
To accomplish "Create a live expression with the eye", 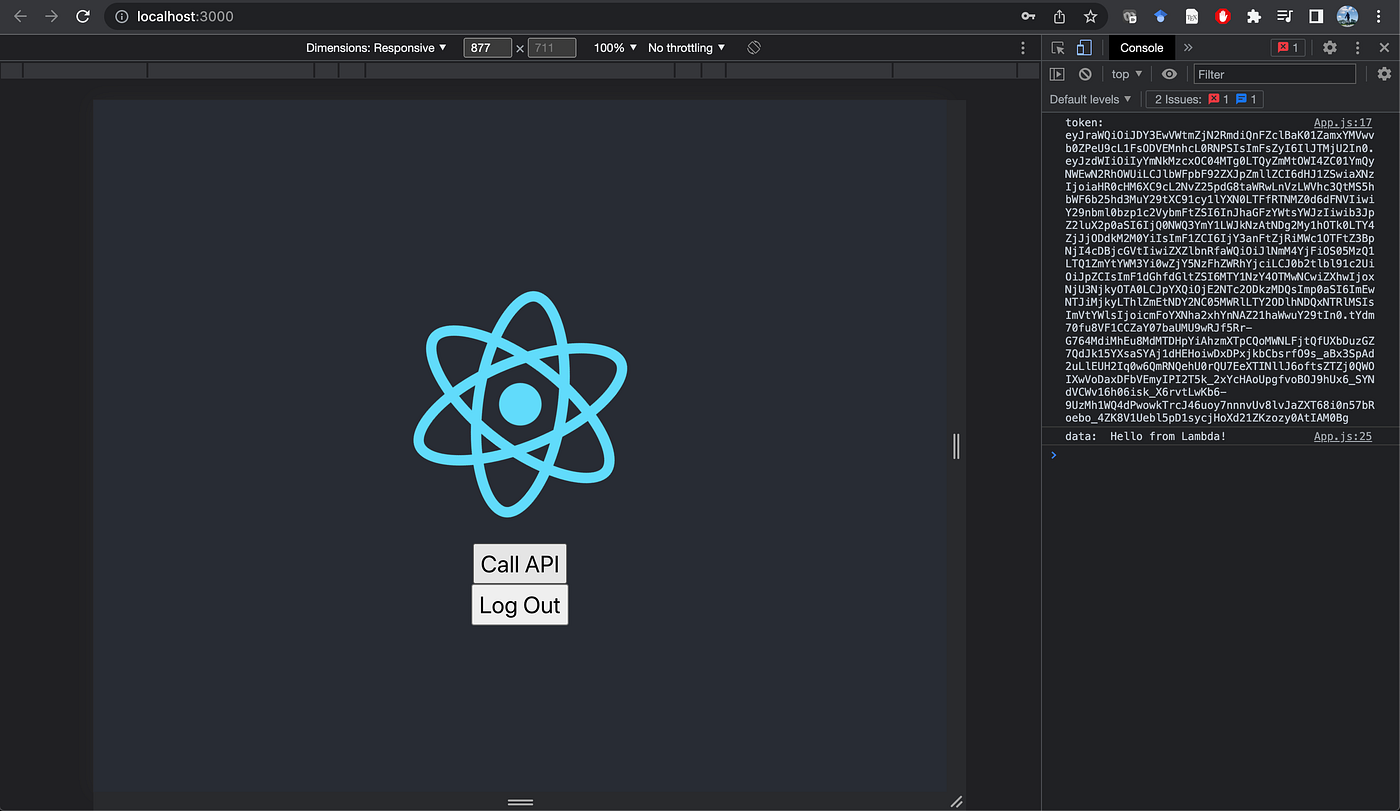I will (x=1169, y=74).
